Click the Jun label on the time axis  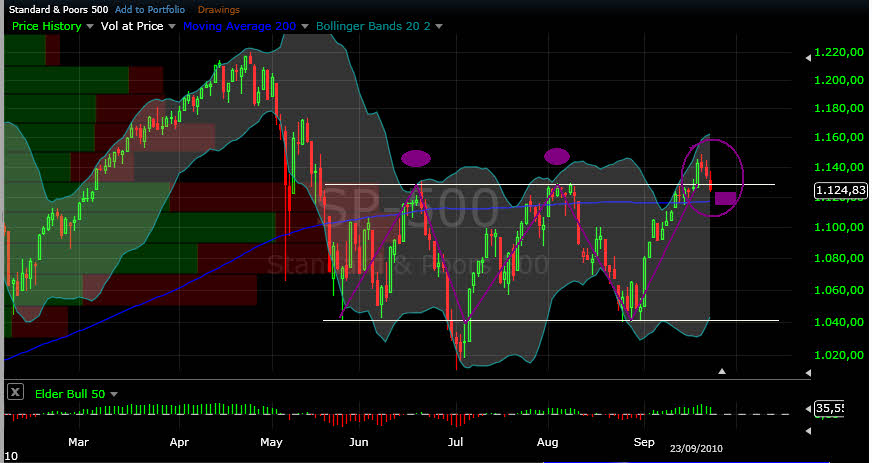[359, 442]
